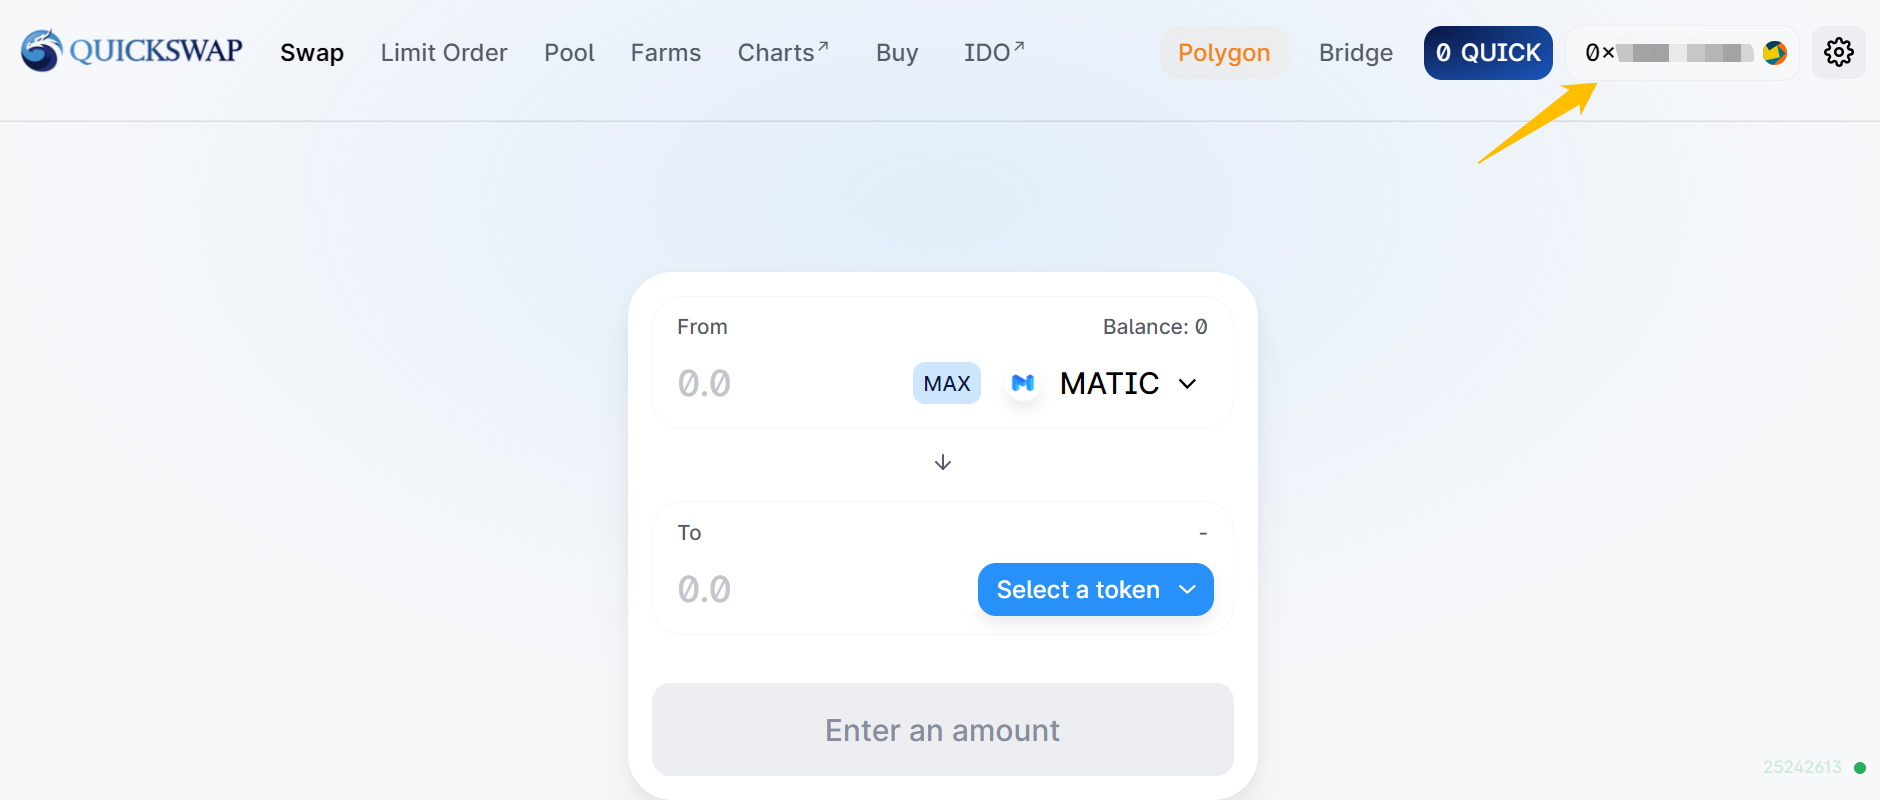Click the green network status dot
The width and height of the screenshot is (1880, 800).
(1860, 768)
